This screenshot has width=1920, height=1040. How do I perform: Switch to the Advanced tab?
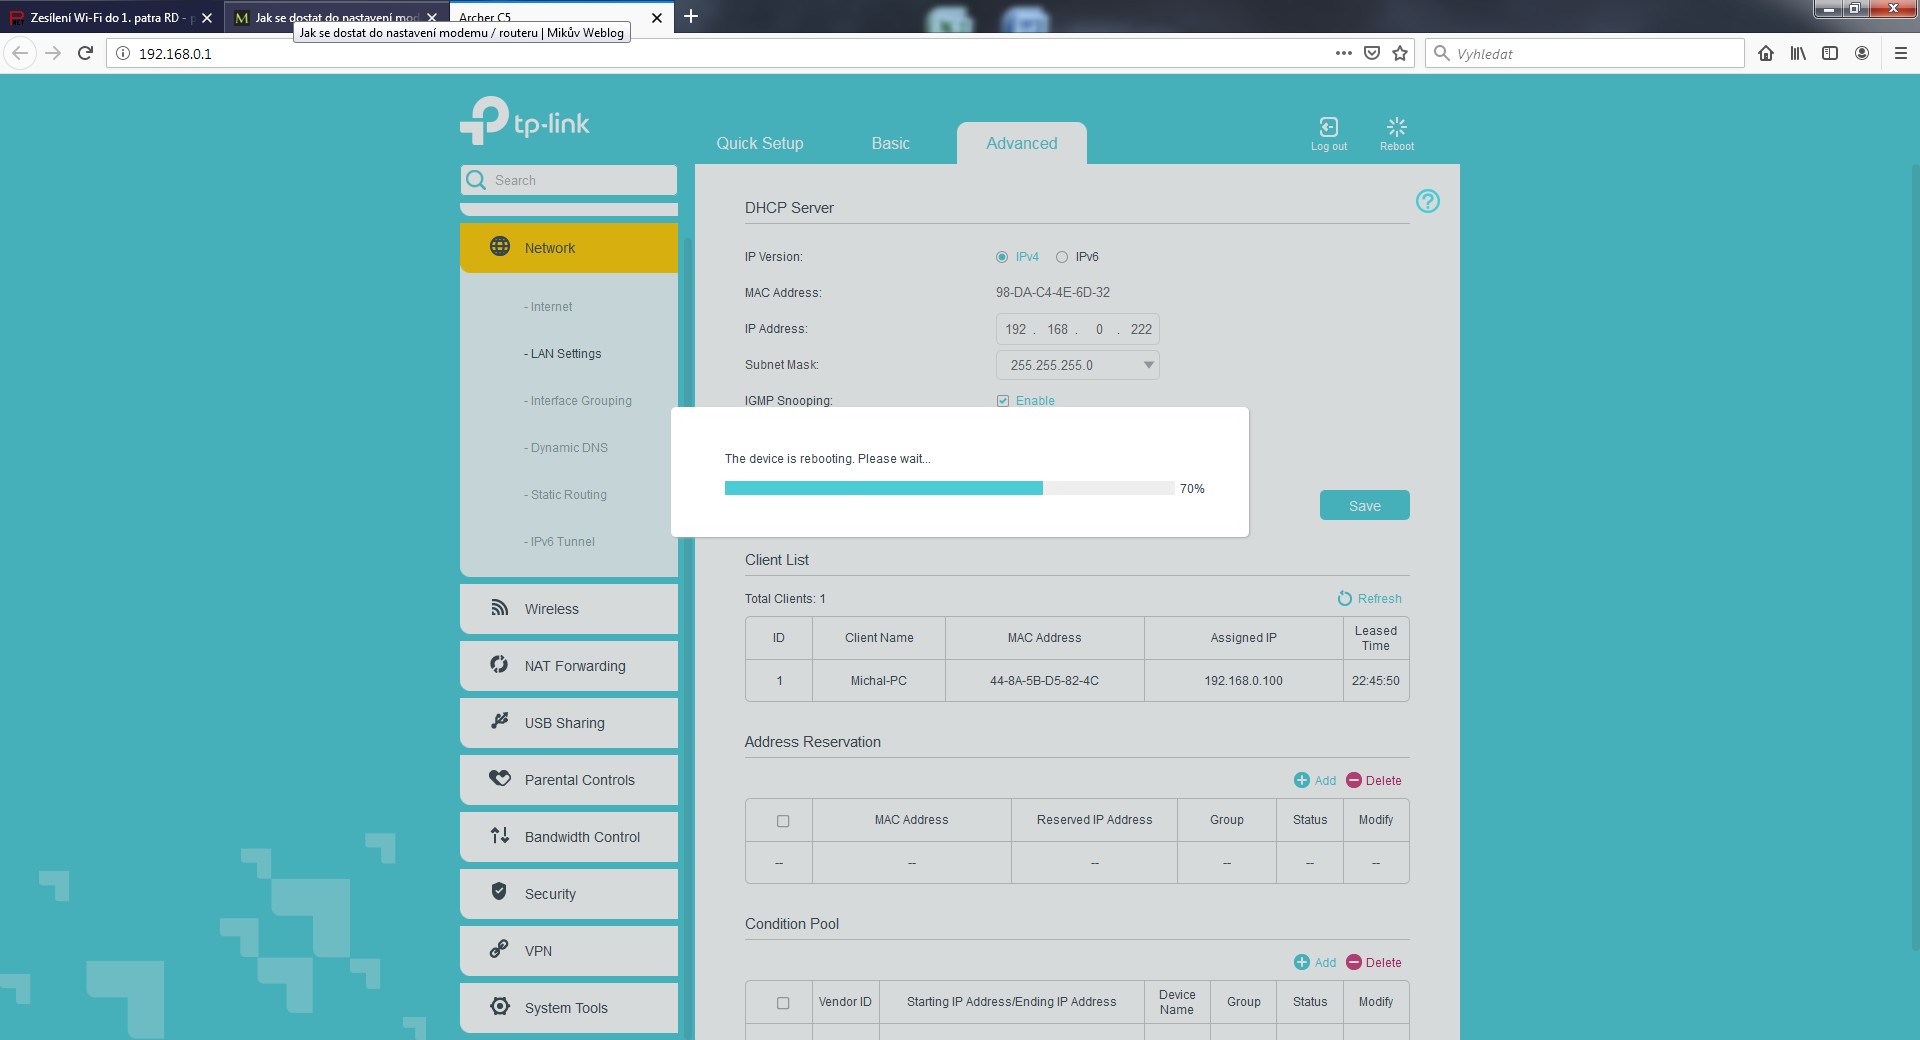pyautogui.click(x=1022, y=143)
